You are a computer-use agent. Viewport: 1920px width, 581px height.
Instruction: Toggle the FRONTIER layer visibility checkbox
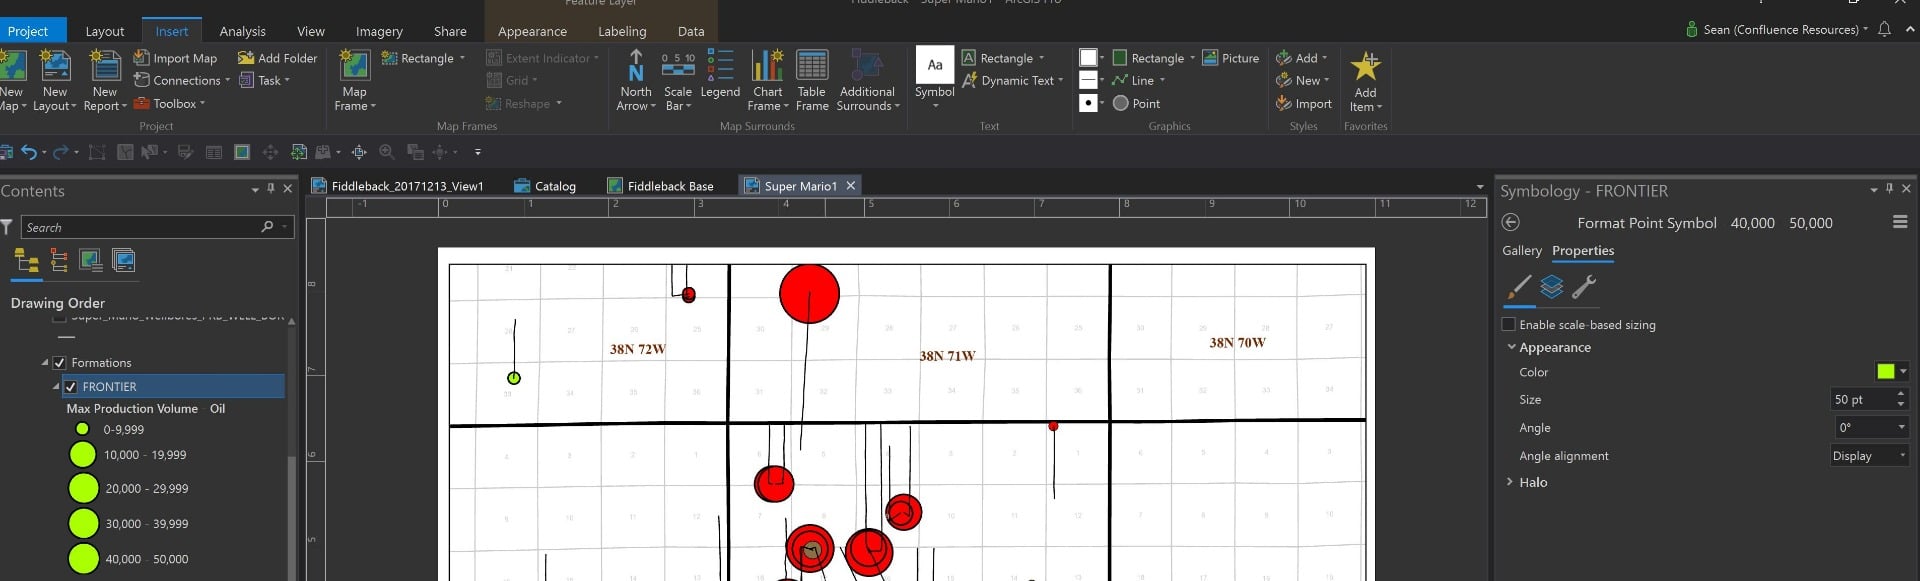pos(71,386)
